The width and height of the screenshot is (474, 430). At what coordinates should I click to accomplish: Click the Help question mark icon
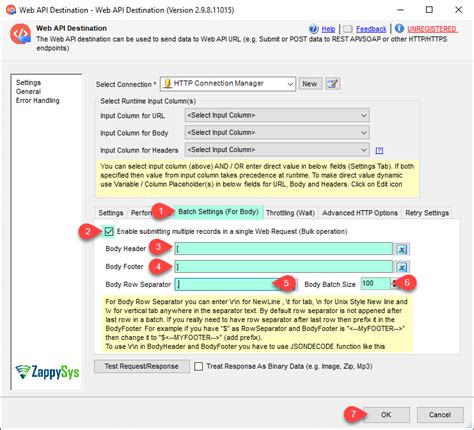tap(313, 29)
